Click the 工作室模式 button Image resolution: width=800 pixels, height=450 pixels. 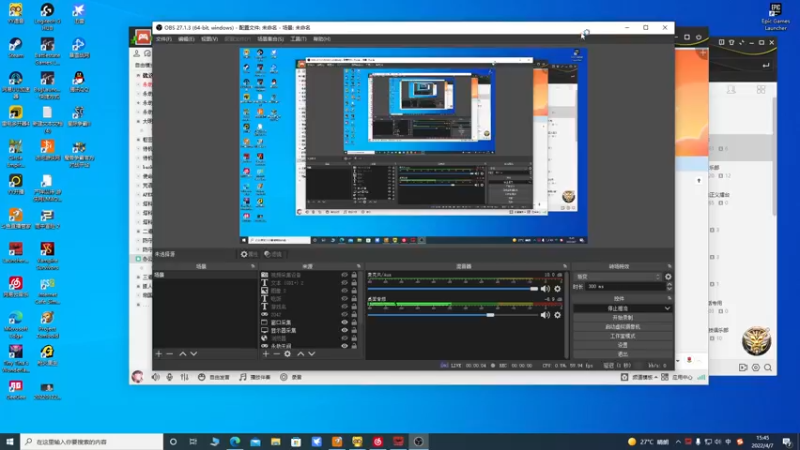[622, 336]
